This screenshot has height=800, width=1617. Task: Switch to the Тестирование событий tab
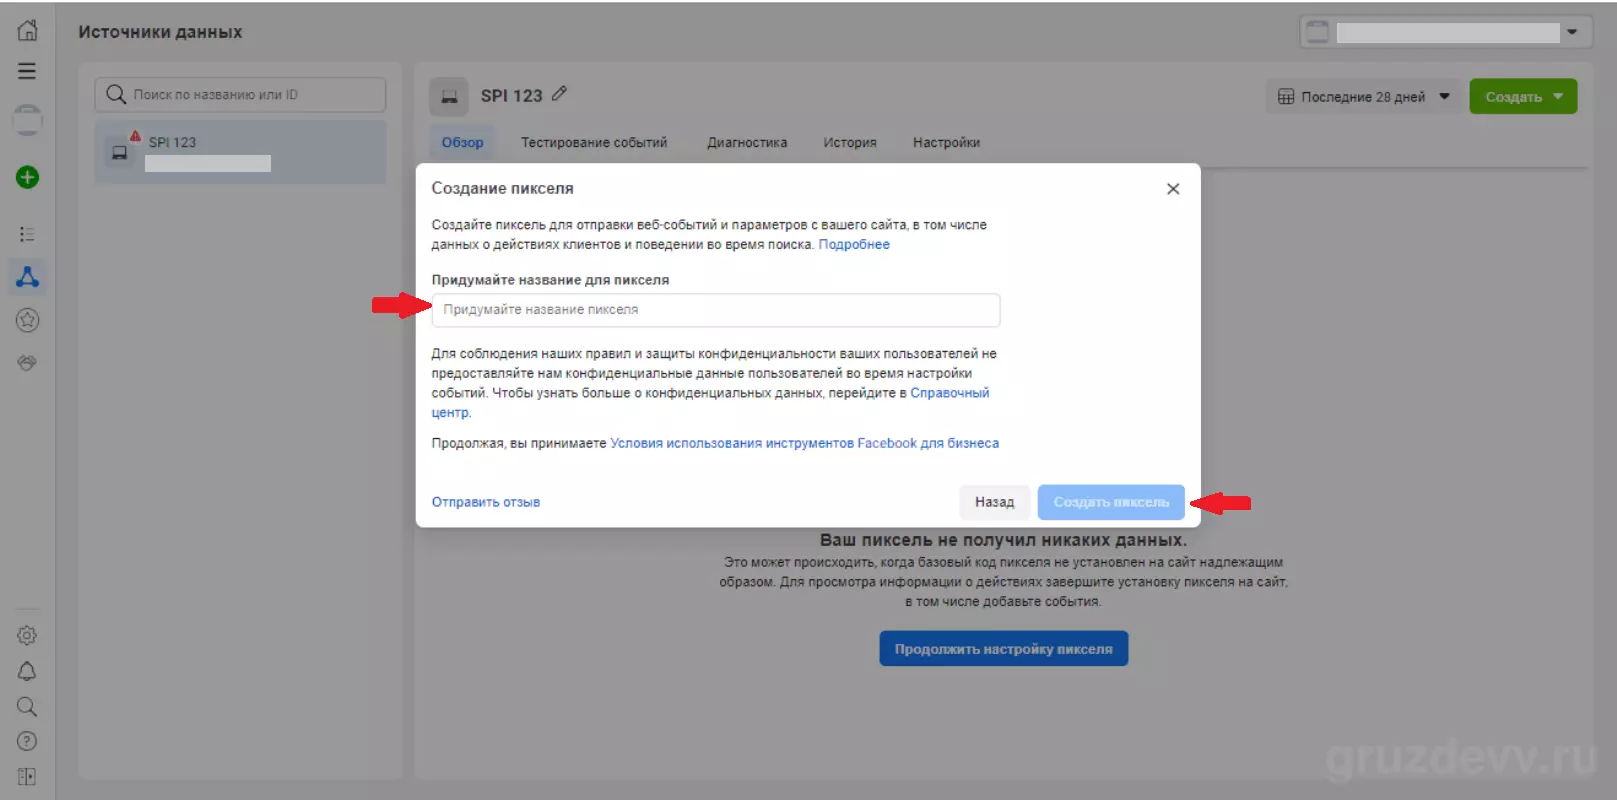tap(594, 143)
